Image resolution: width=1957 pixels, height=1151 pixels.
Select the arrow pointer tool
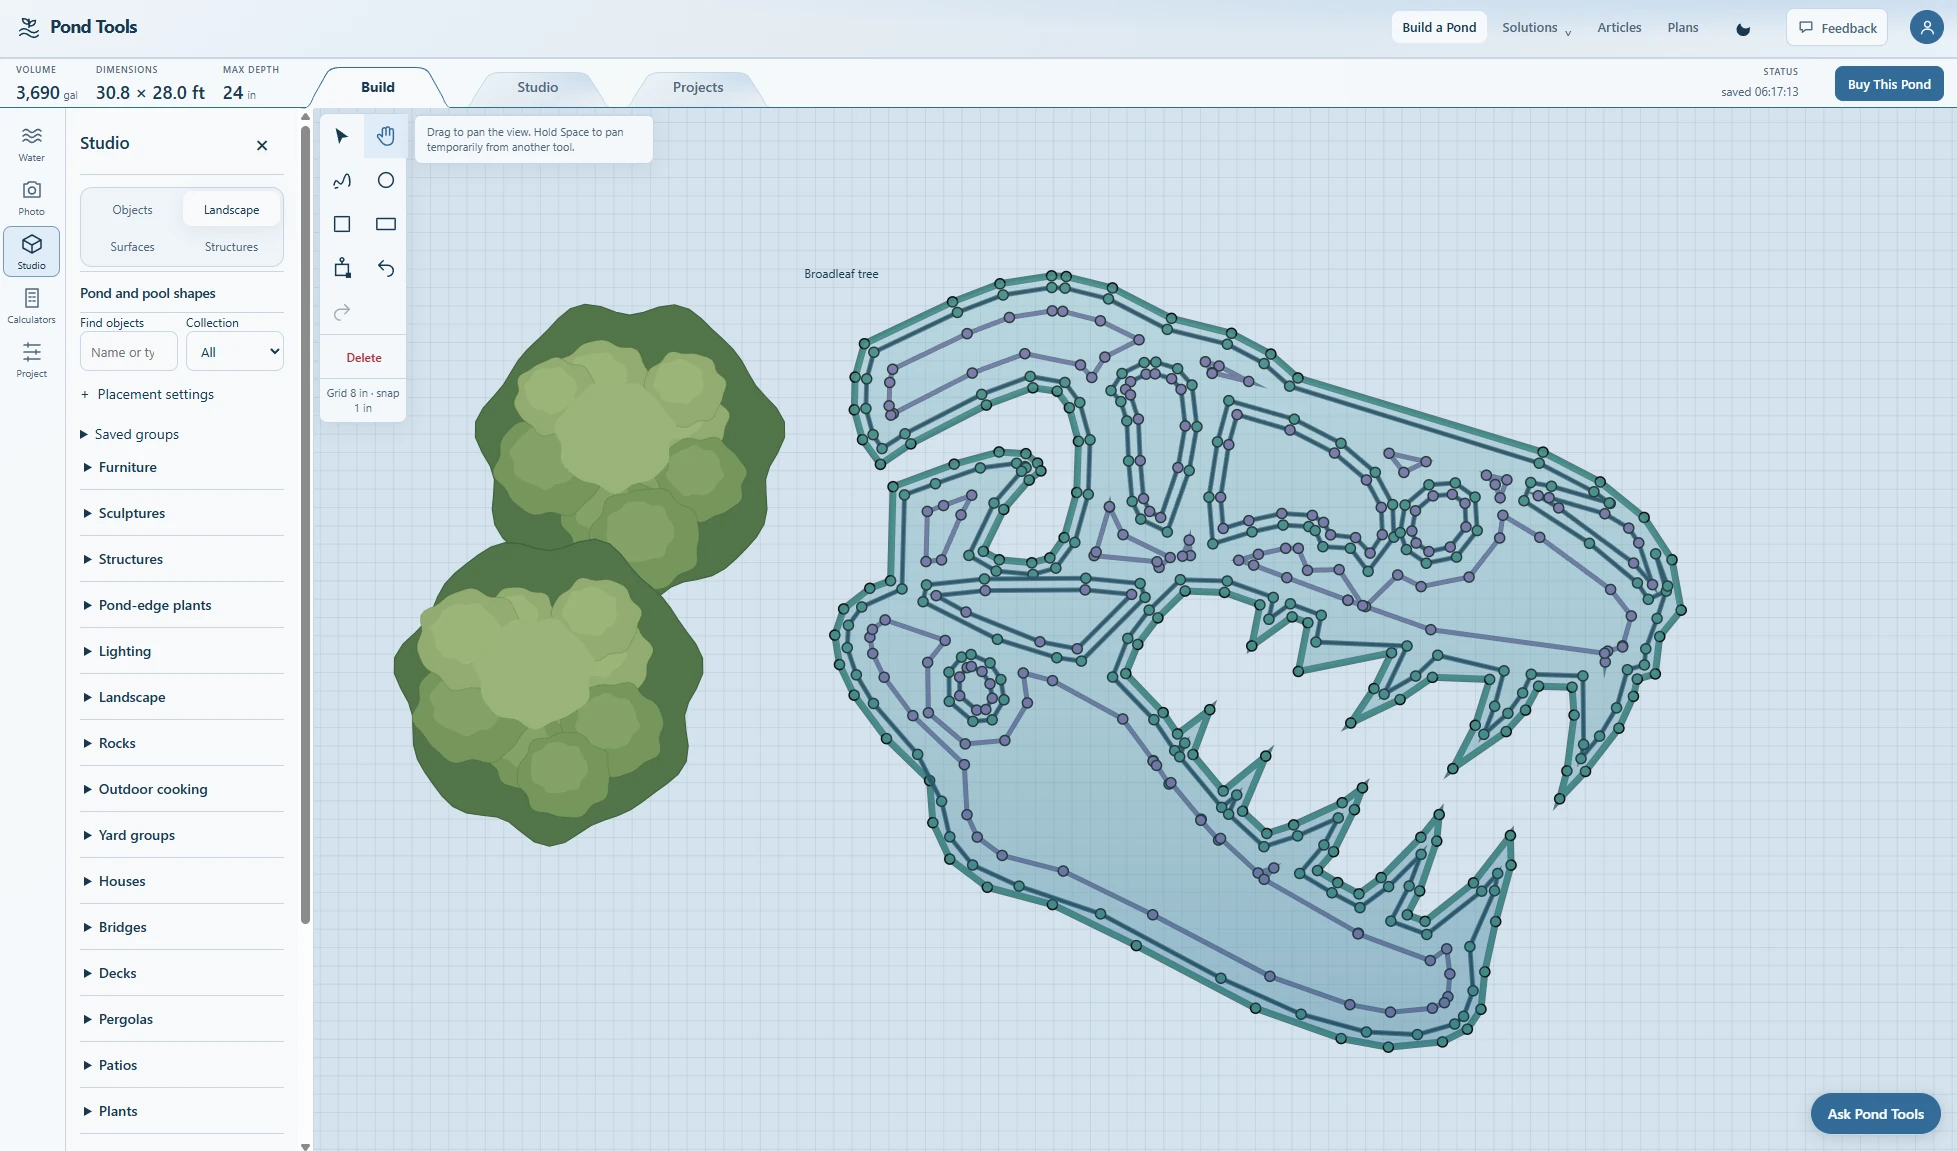pos(342,136)
